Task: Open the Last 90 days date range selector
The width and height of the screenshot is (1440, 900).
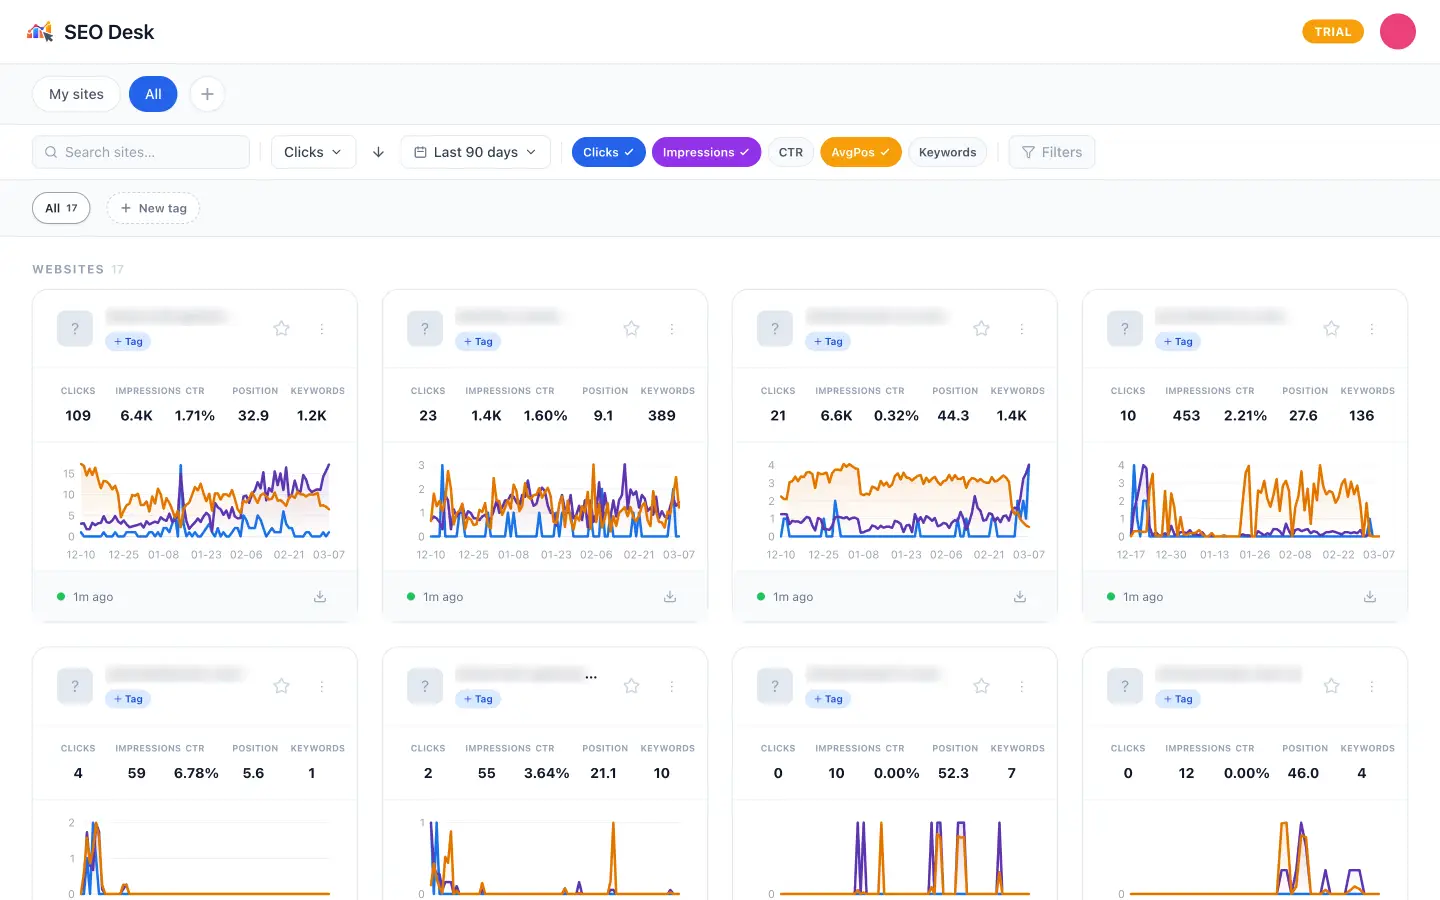Action: [x=475, y=151]
